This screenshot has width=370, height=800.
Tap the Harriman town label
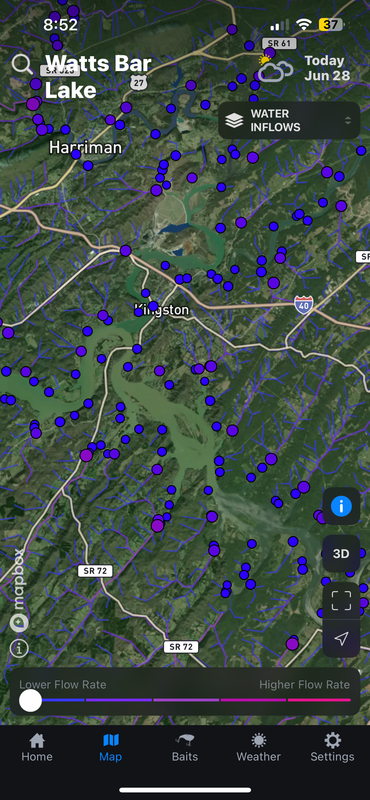pyautogui.click(x=86, y=148)
